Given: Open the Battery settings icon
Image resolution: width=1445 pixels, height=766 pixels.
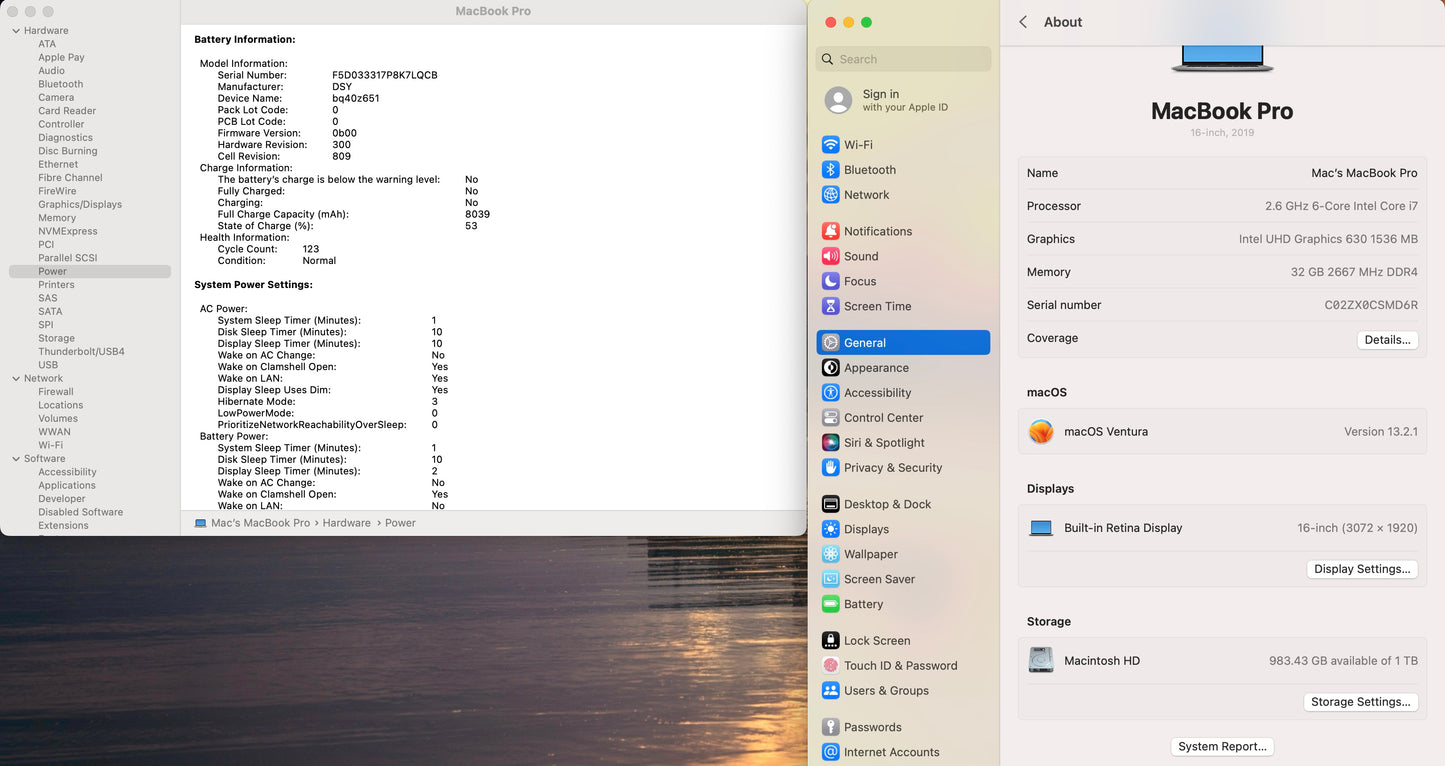Looking at the screenshot, I should [x=830, y=604].
